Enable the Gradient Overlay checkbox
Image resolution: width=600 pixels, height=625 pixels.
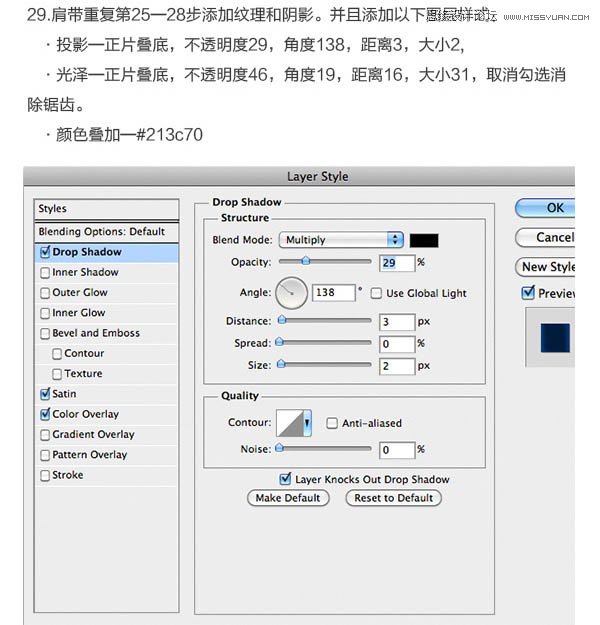point(45,435)
